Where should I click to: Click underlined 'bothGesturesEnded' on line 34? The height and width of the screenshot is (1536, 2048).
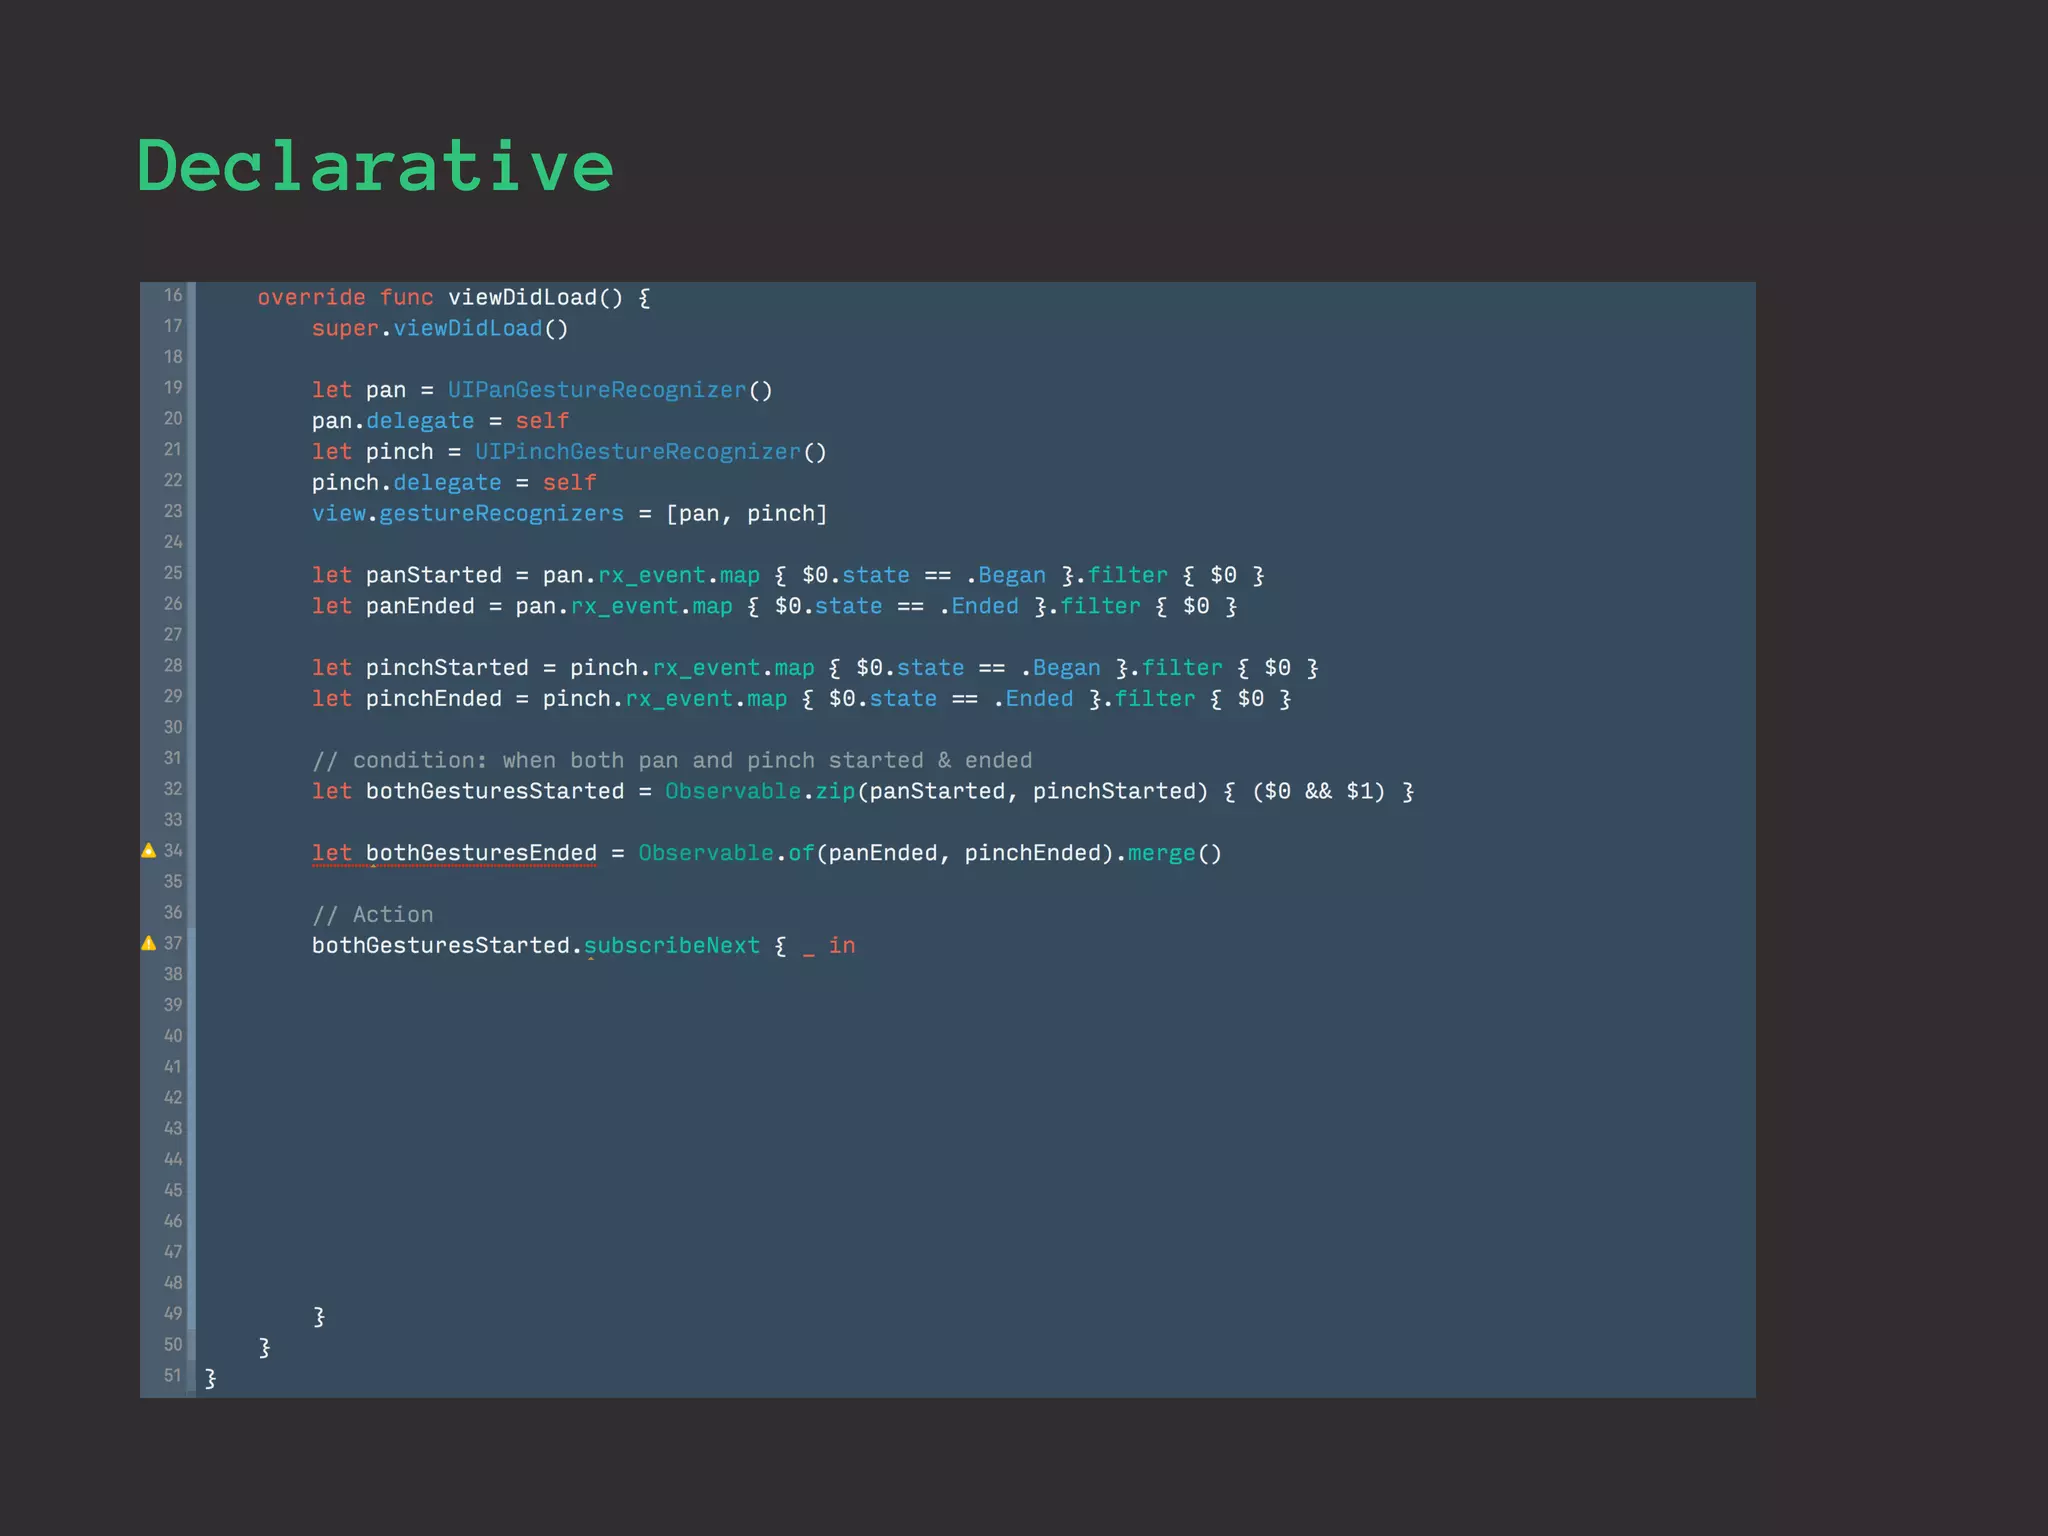point(481,853)
